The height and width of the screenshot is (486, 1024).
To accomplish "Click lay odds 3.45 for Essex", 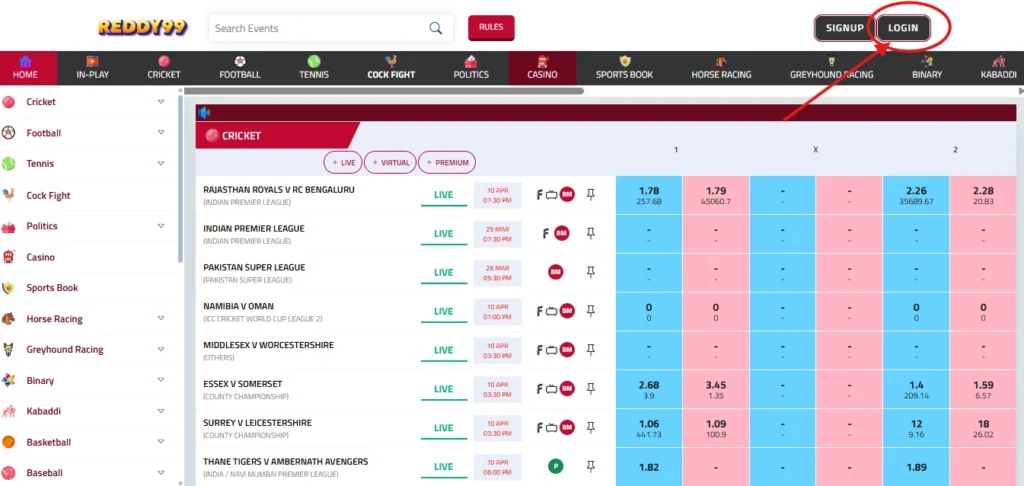I will pyautogui.click(x=716, y=389).
